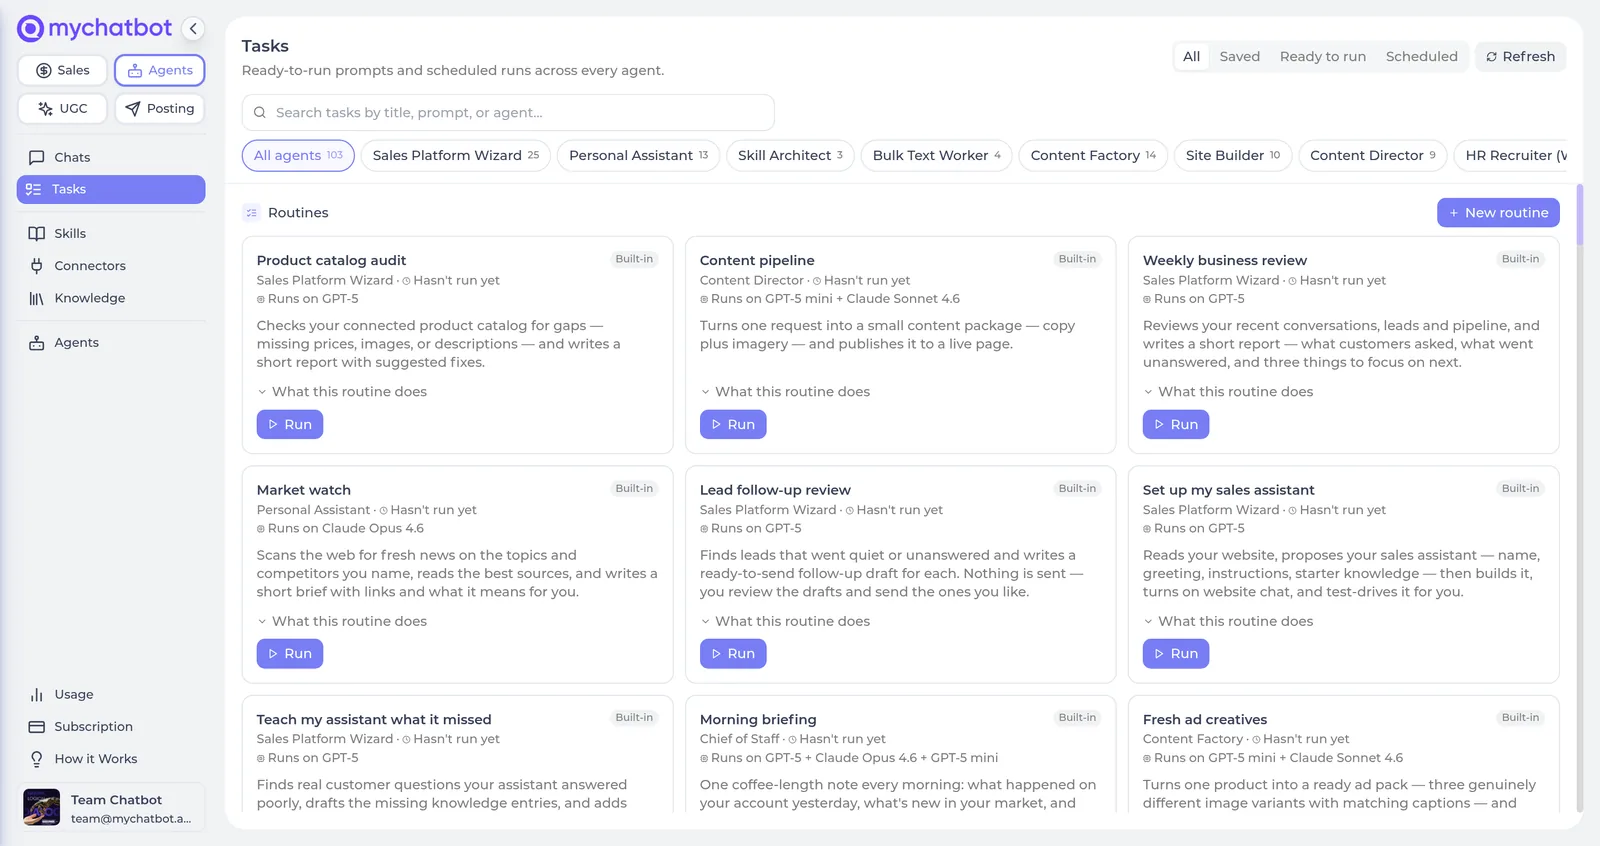The image size is (1600, 846).
Task: Click the Built-in badge on Product catalog audit
Action: click(634, 259)
